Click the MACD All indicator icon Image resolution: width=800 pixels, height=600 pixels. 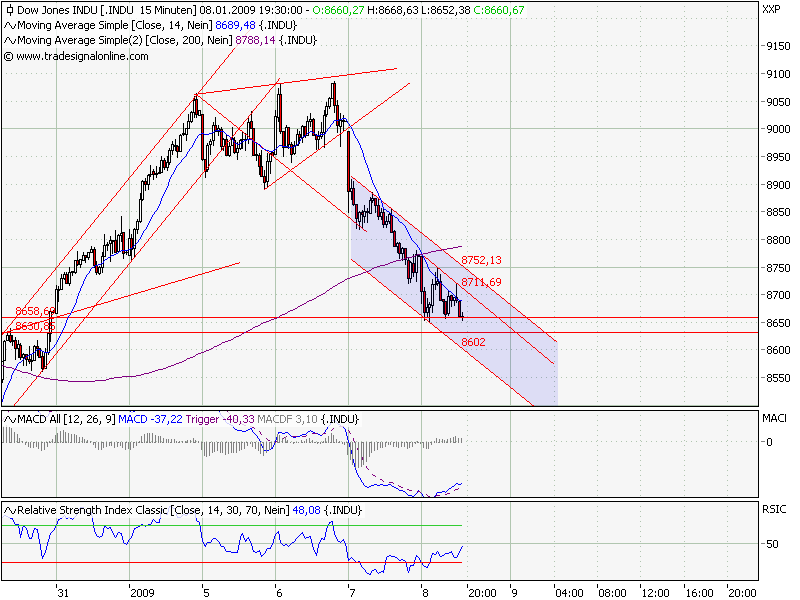[9, 420]
